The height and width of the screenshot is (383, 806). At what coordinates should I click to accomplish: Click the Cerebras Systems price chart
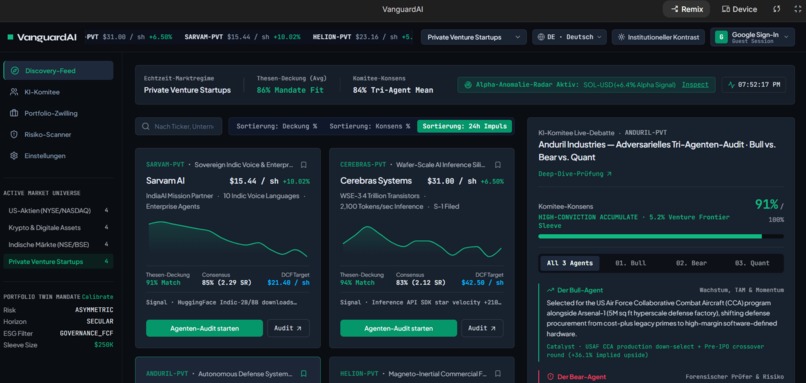(422, 240)
